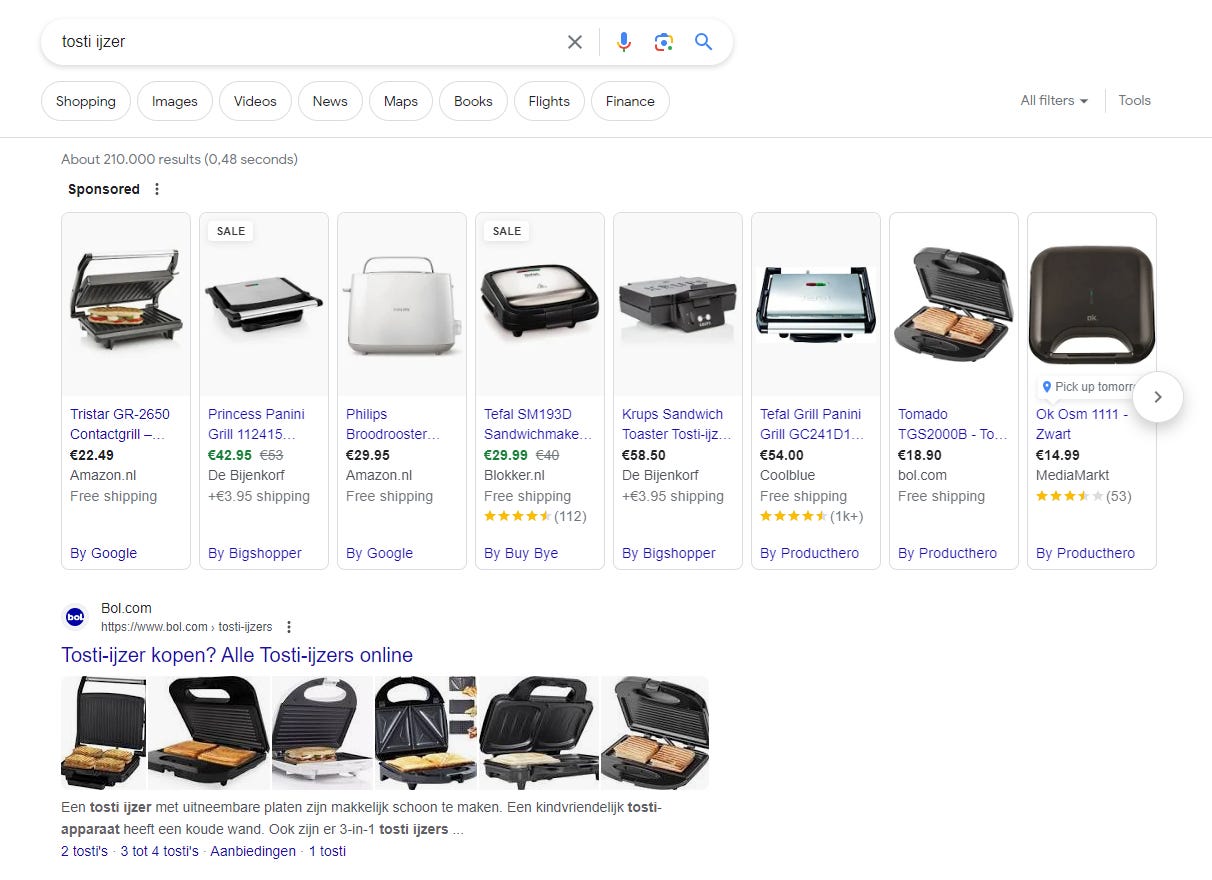Viewport: 1212px width, 880px height.
Task: Open Ok Osm 1111 Zwart product link
Action: [1082, 424]
